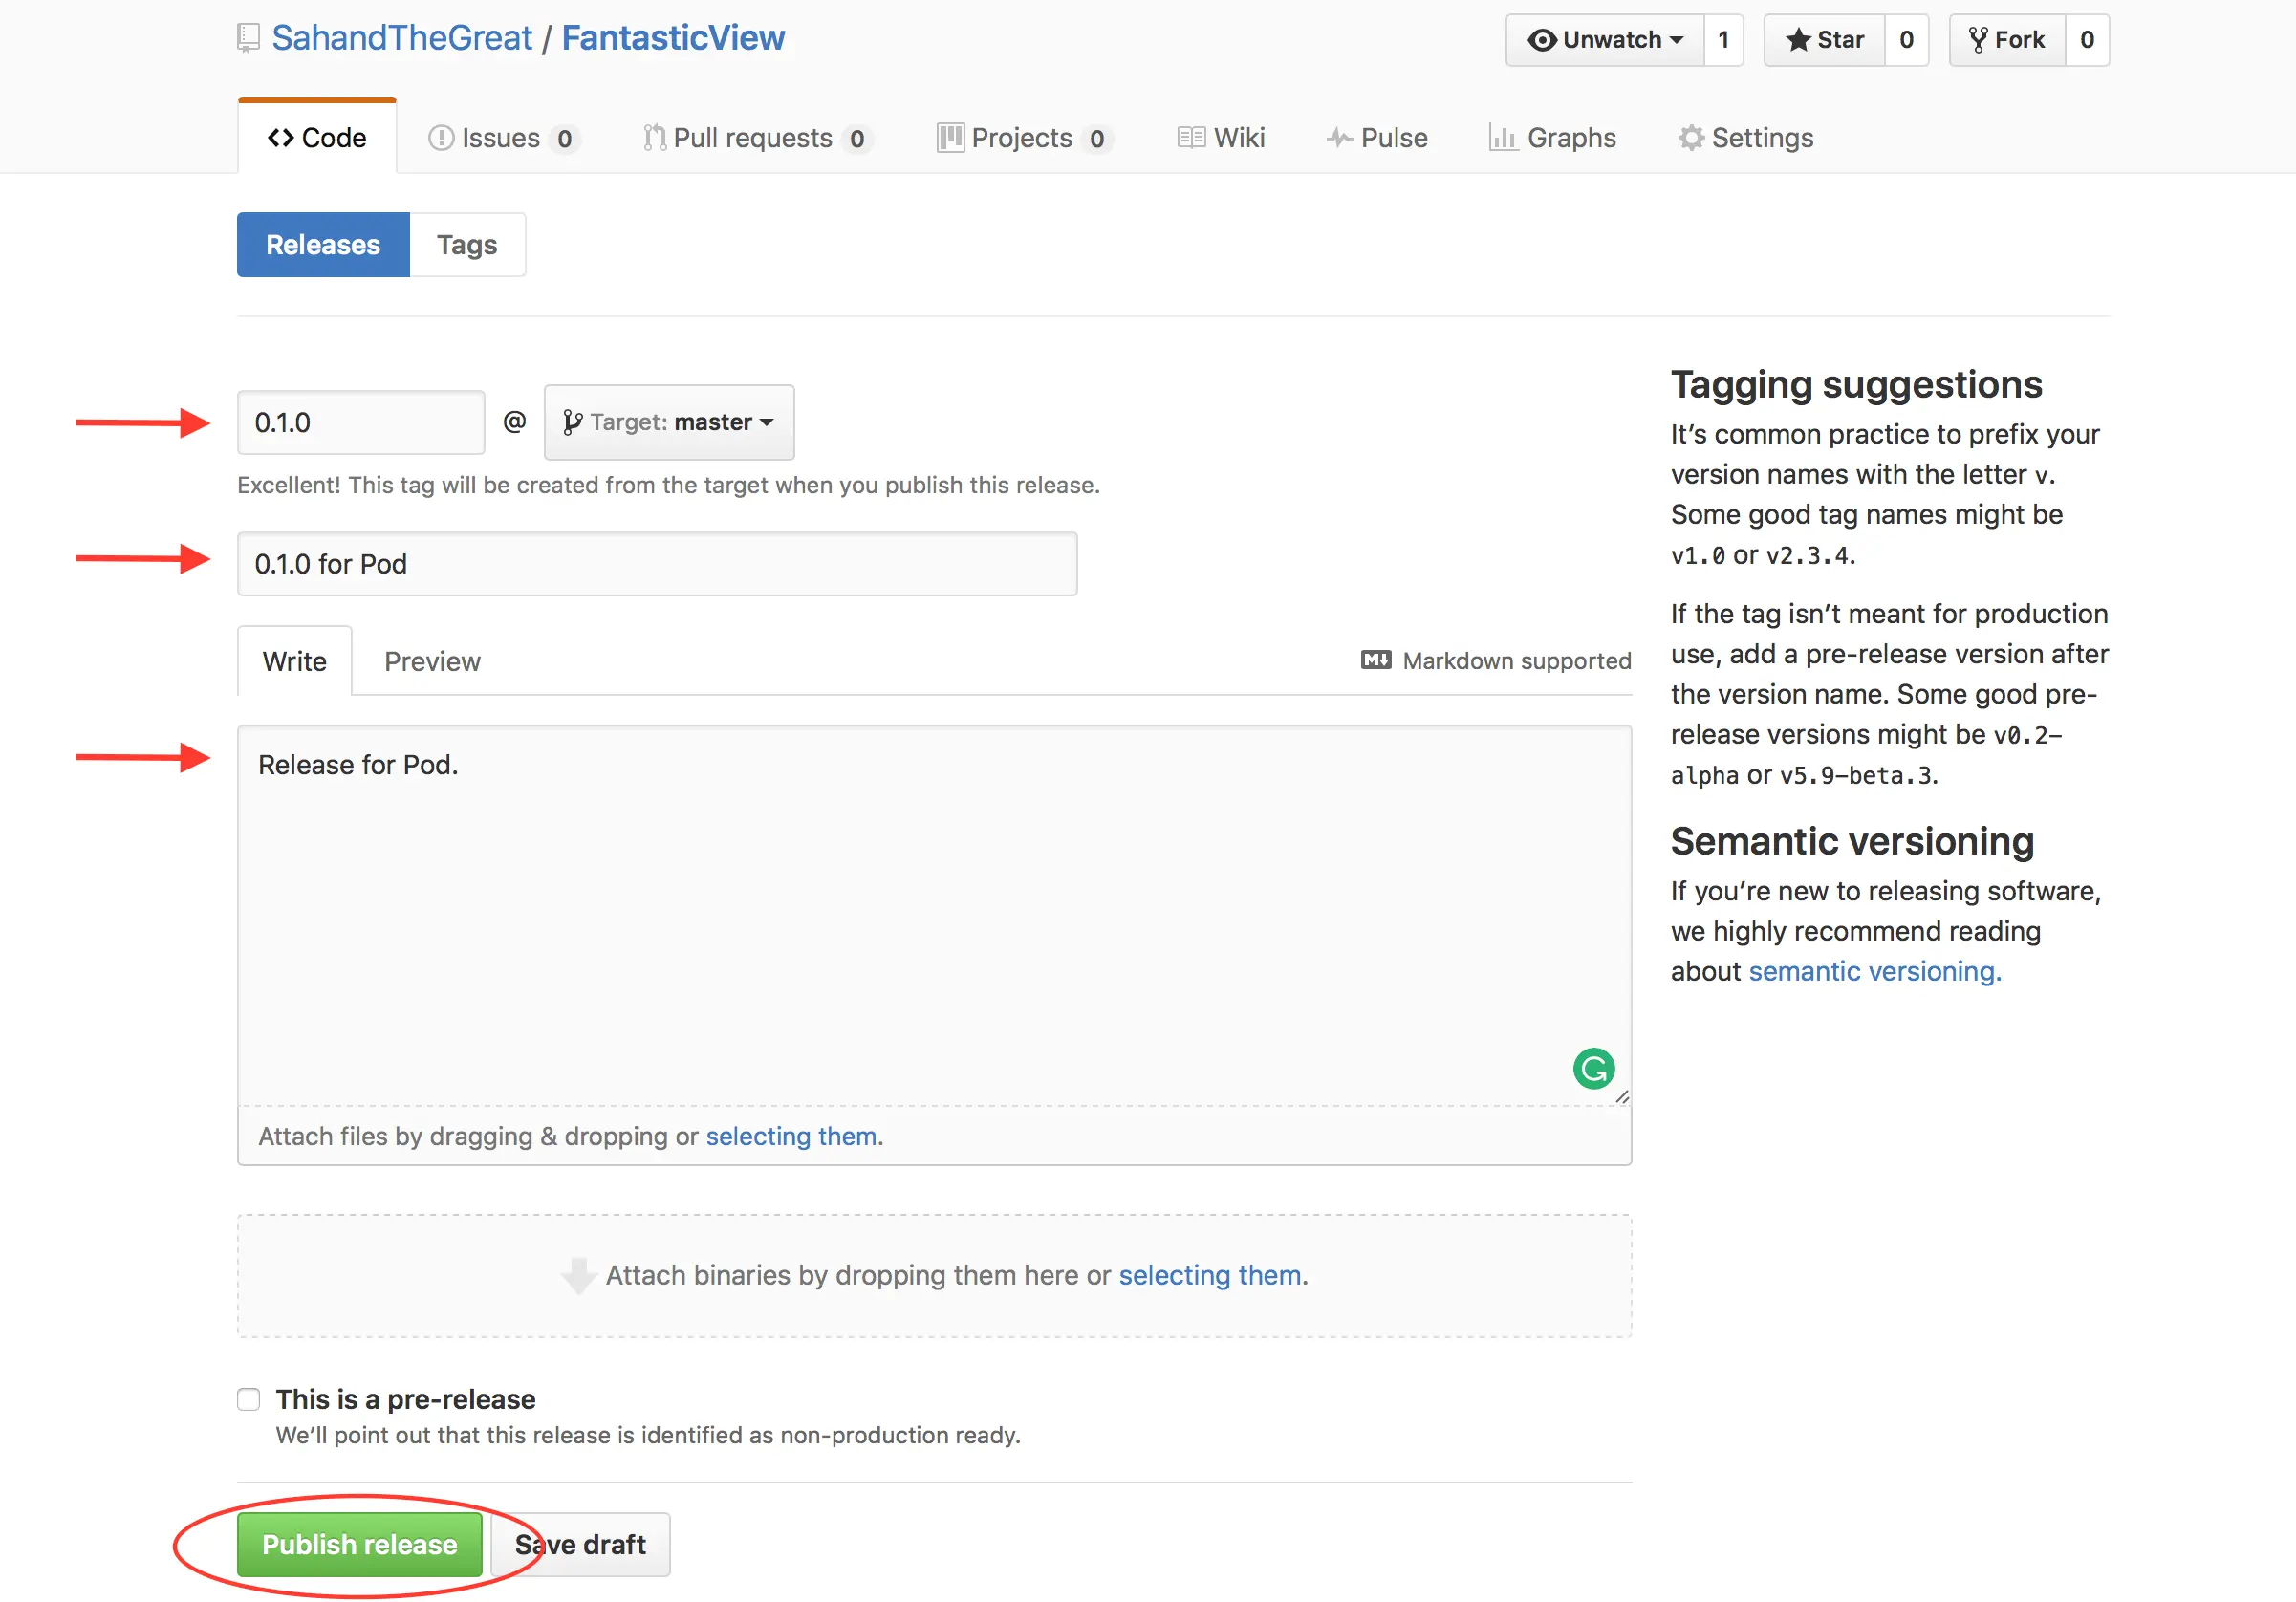
Task: Open the Issues tab
Action: point(501,137)
